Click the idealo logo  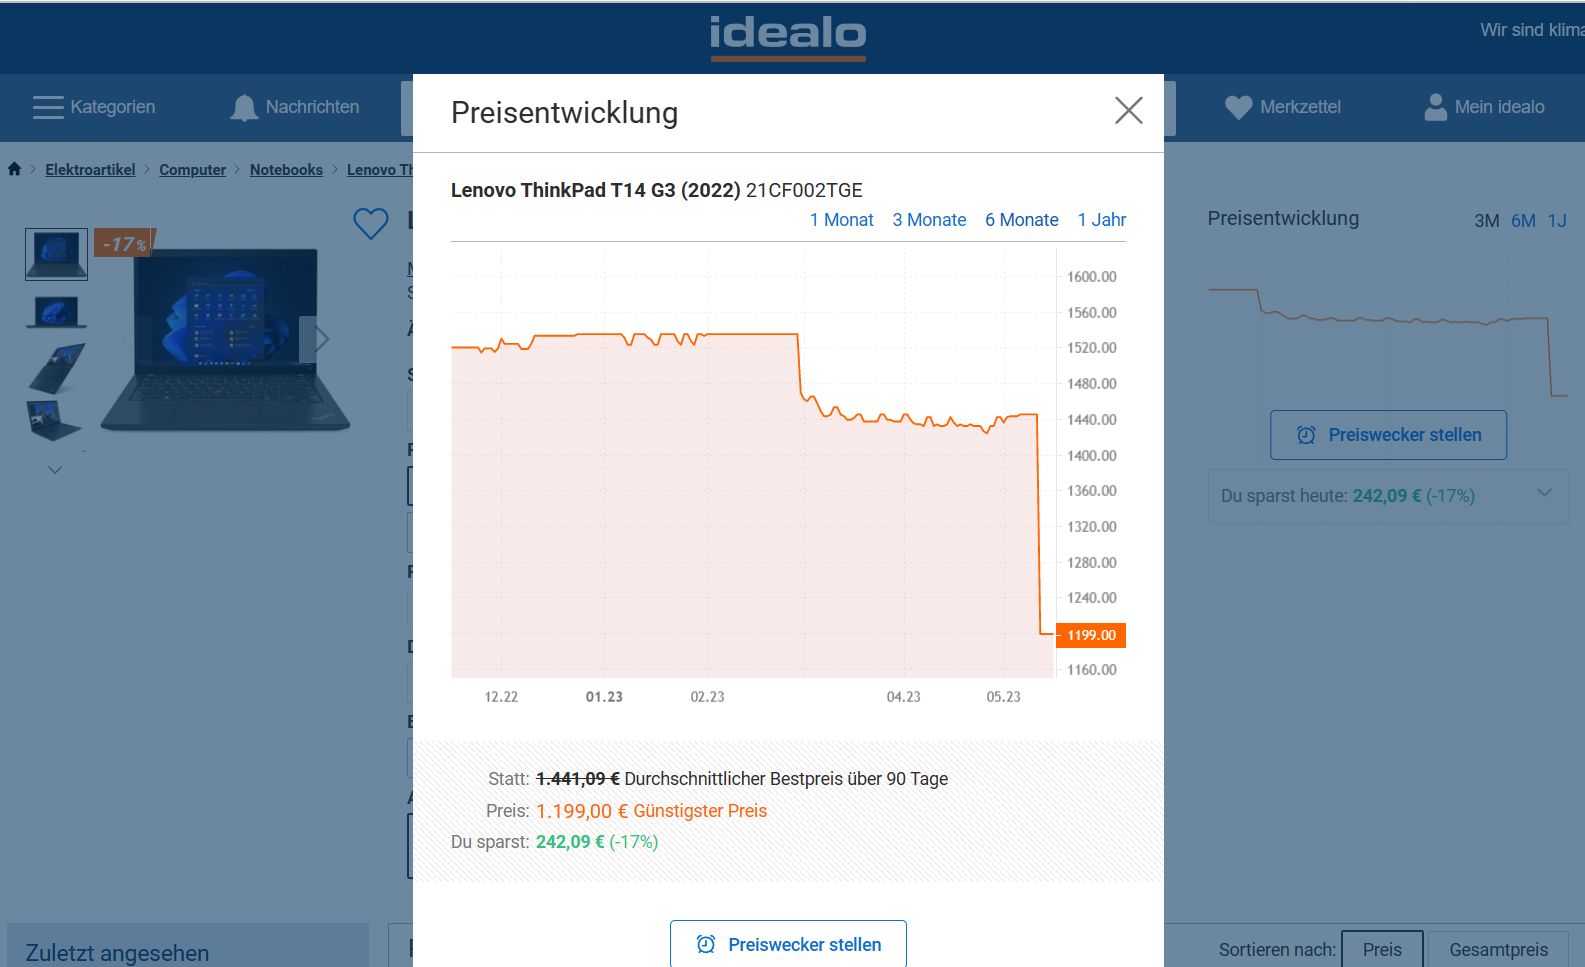pos(788,37)
